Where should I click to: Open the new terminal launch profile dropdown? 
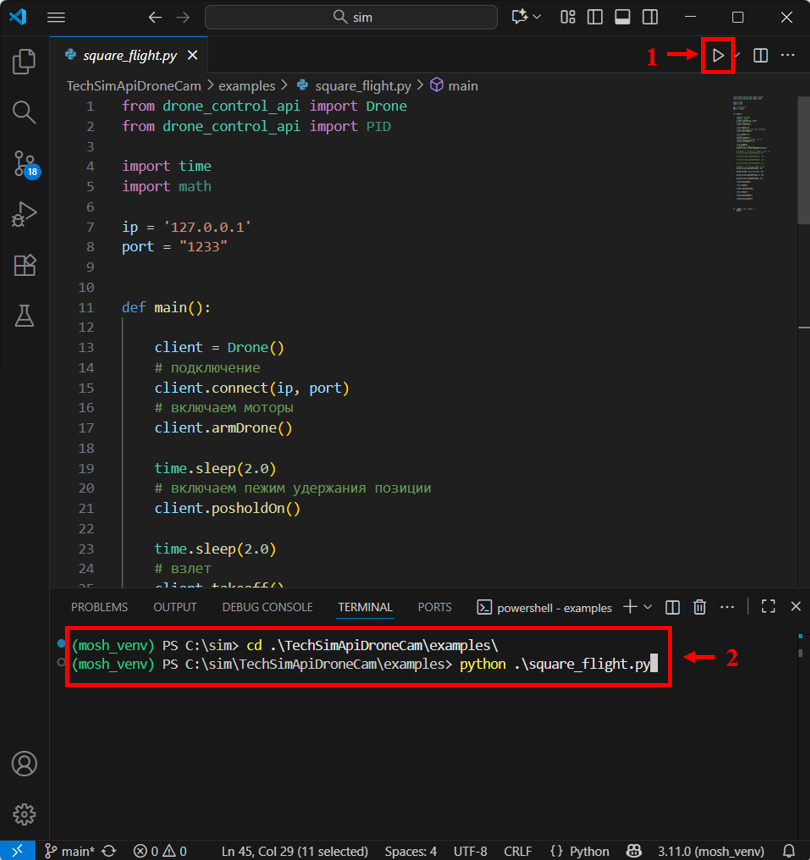[x=648, y=607]
